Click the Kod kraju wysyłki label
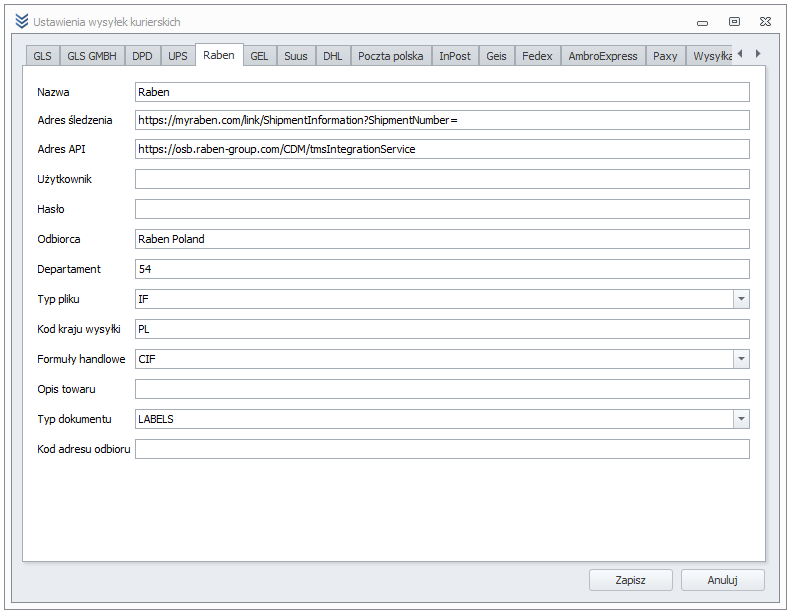 click(x=79, y=329)
